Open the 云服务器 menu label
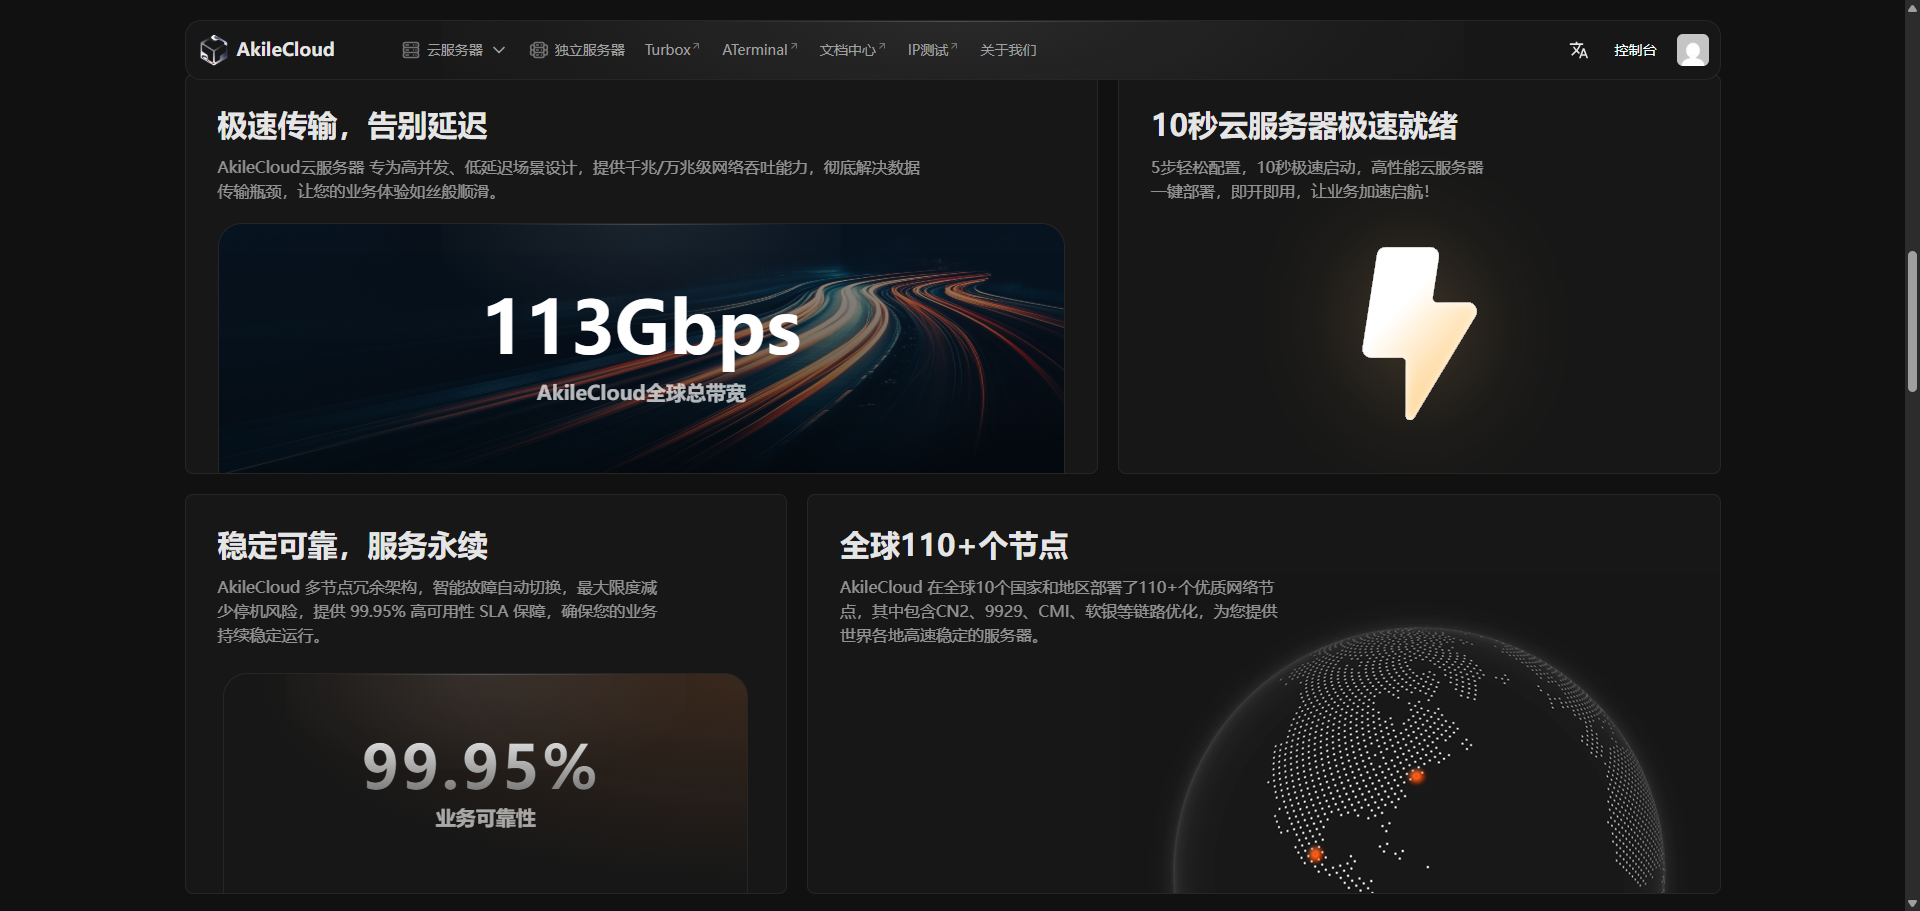The image size is (1920, 911). point(455,50)
